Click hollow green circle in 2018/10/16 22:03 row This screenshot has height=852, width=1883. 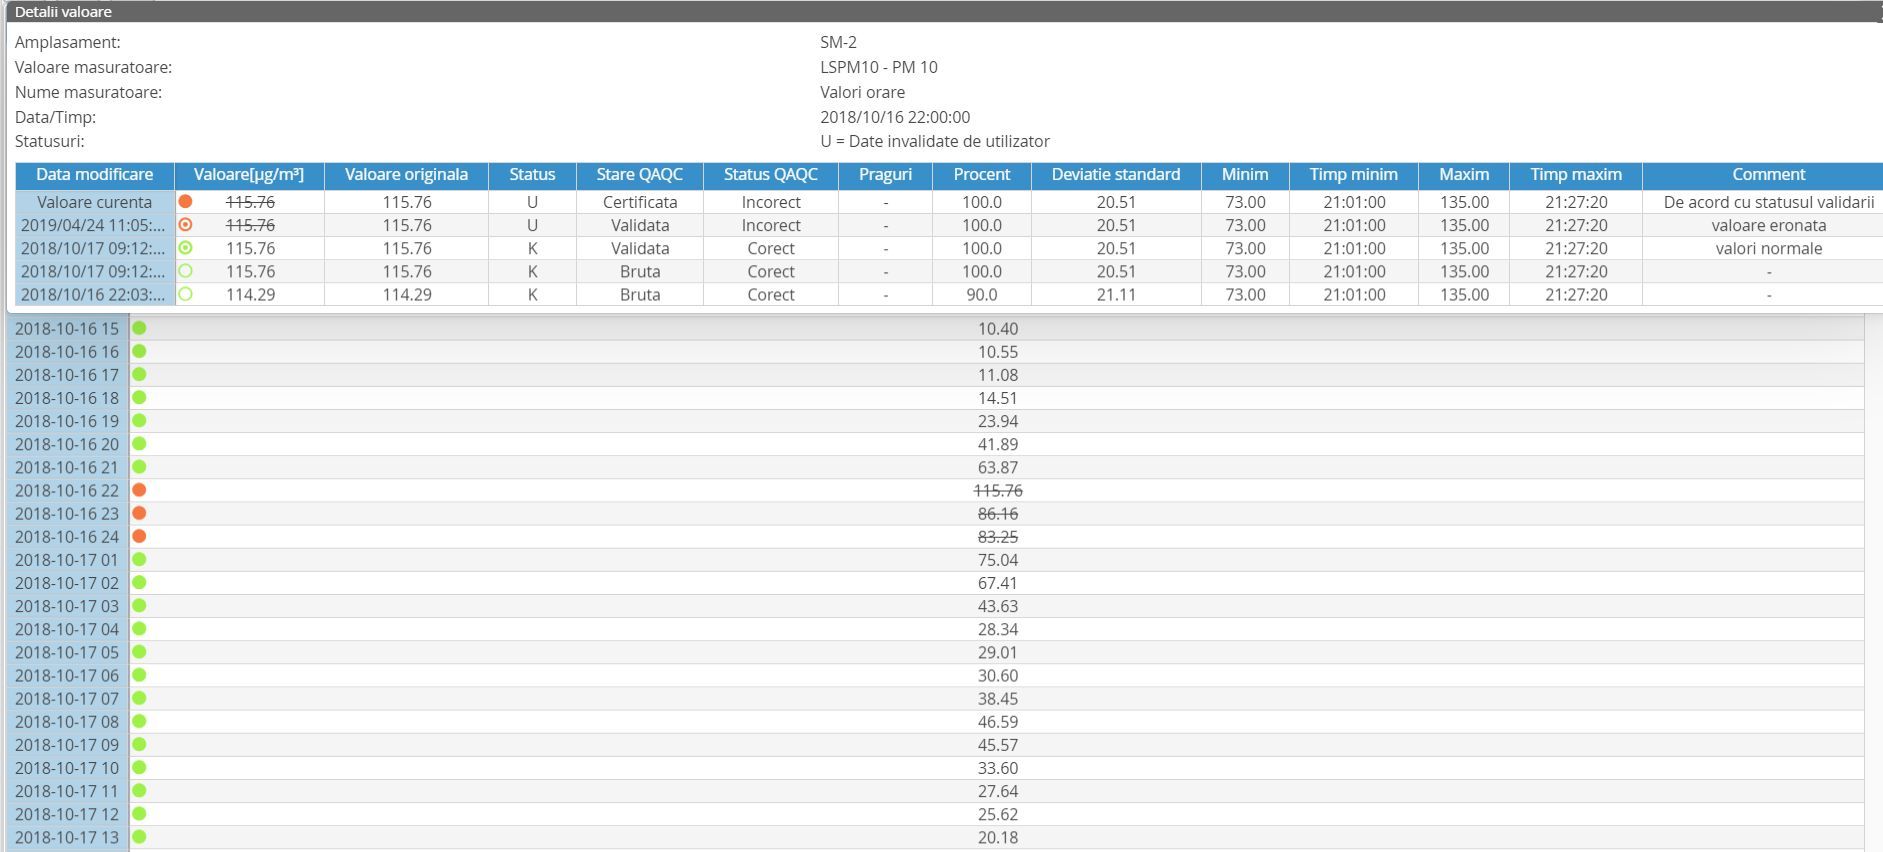pyautogui.click(x=185, y=294)
